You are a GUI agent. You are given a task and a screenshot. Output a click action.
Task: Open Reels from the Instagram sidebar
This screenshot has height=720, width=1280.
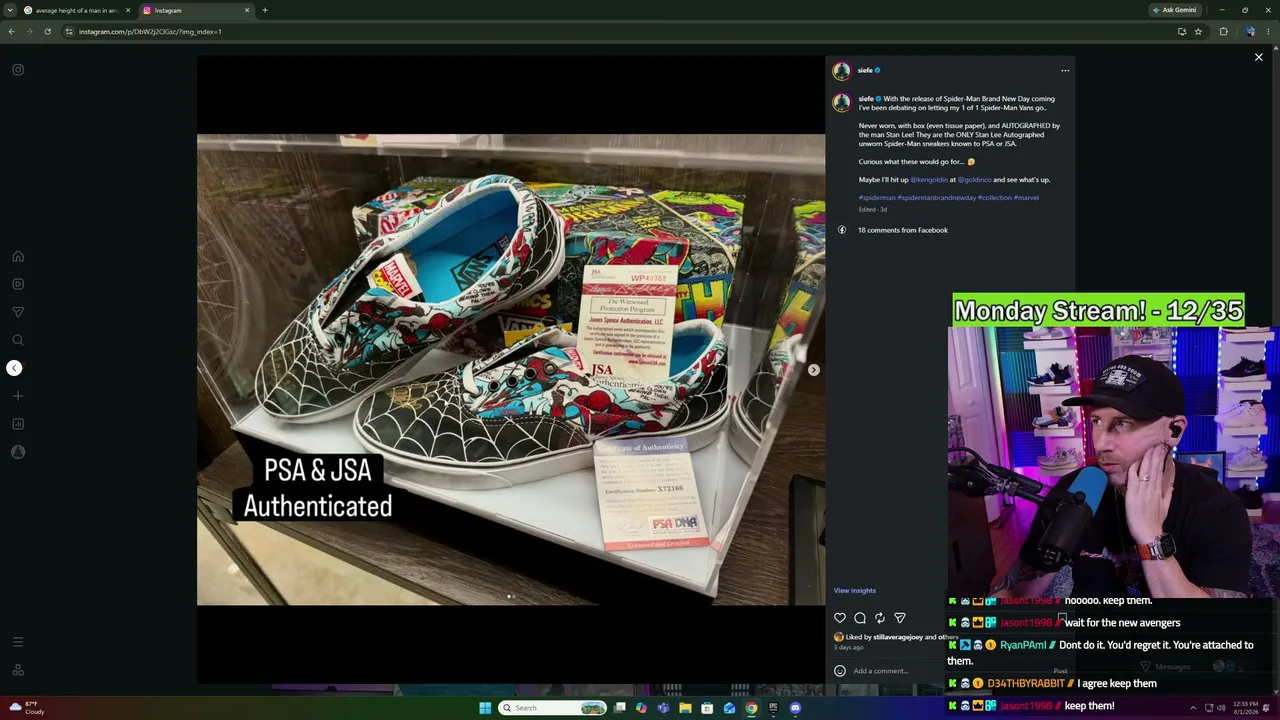[18, 284]
